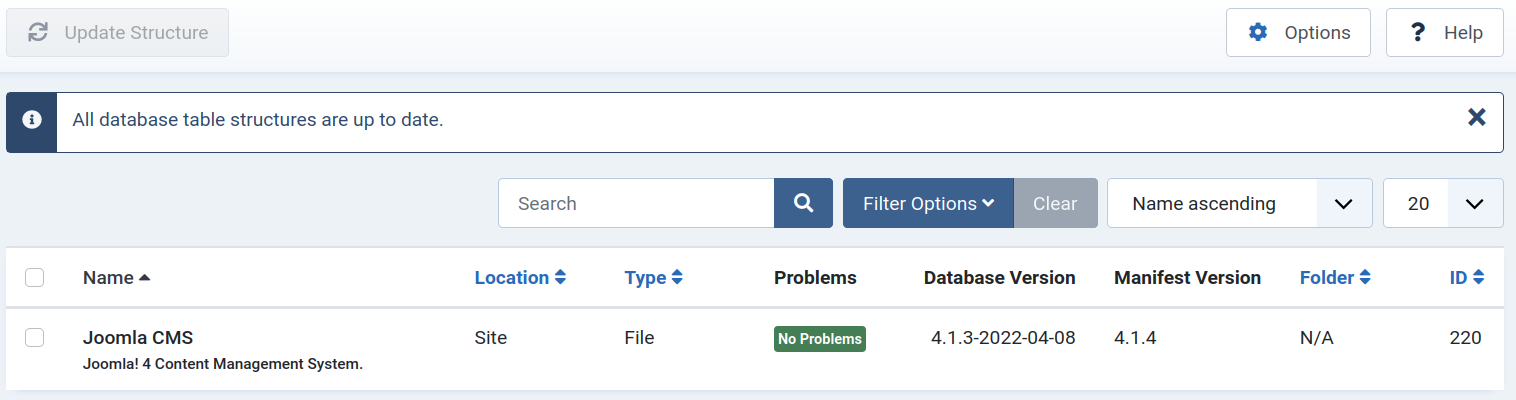
Task: Open Help via question mark icon
Action: tap(1417, 33)
